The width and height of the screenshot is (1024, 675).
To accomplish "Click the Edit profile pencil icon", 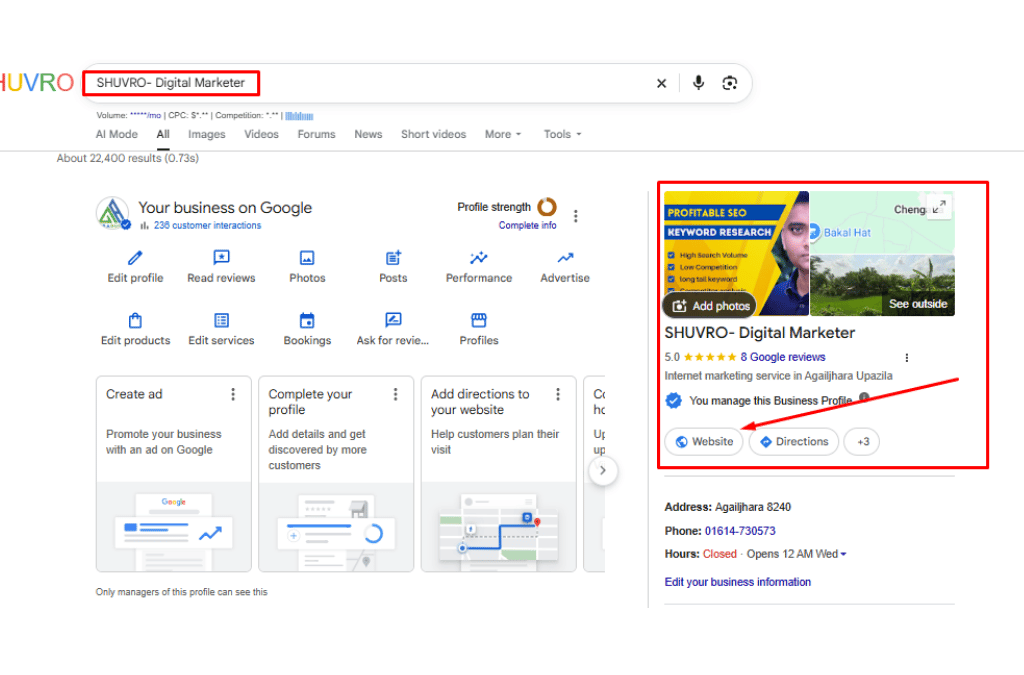I will [135, 258].
